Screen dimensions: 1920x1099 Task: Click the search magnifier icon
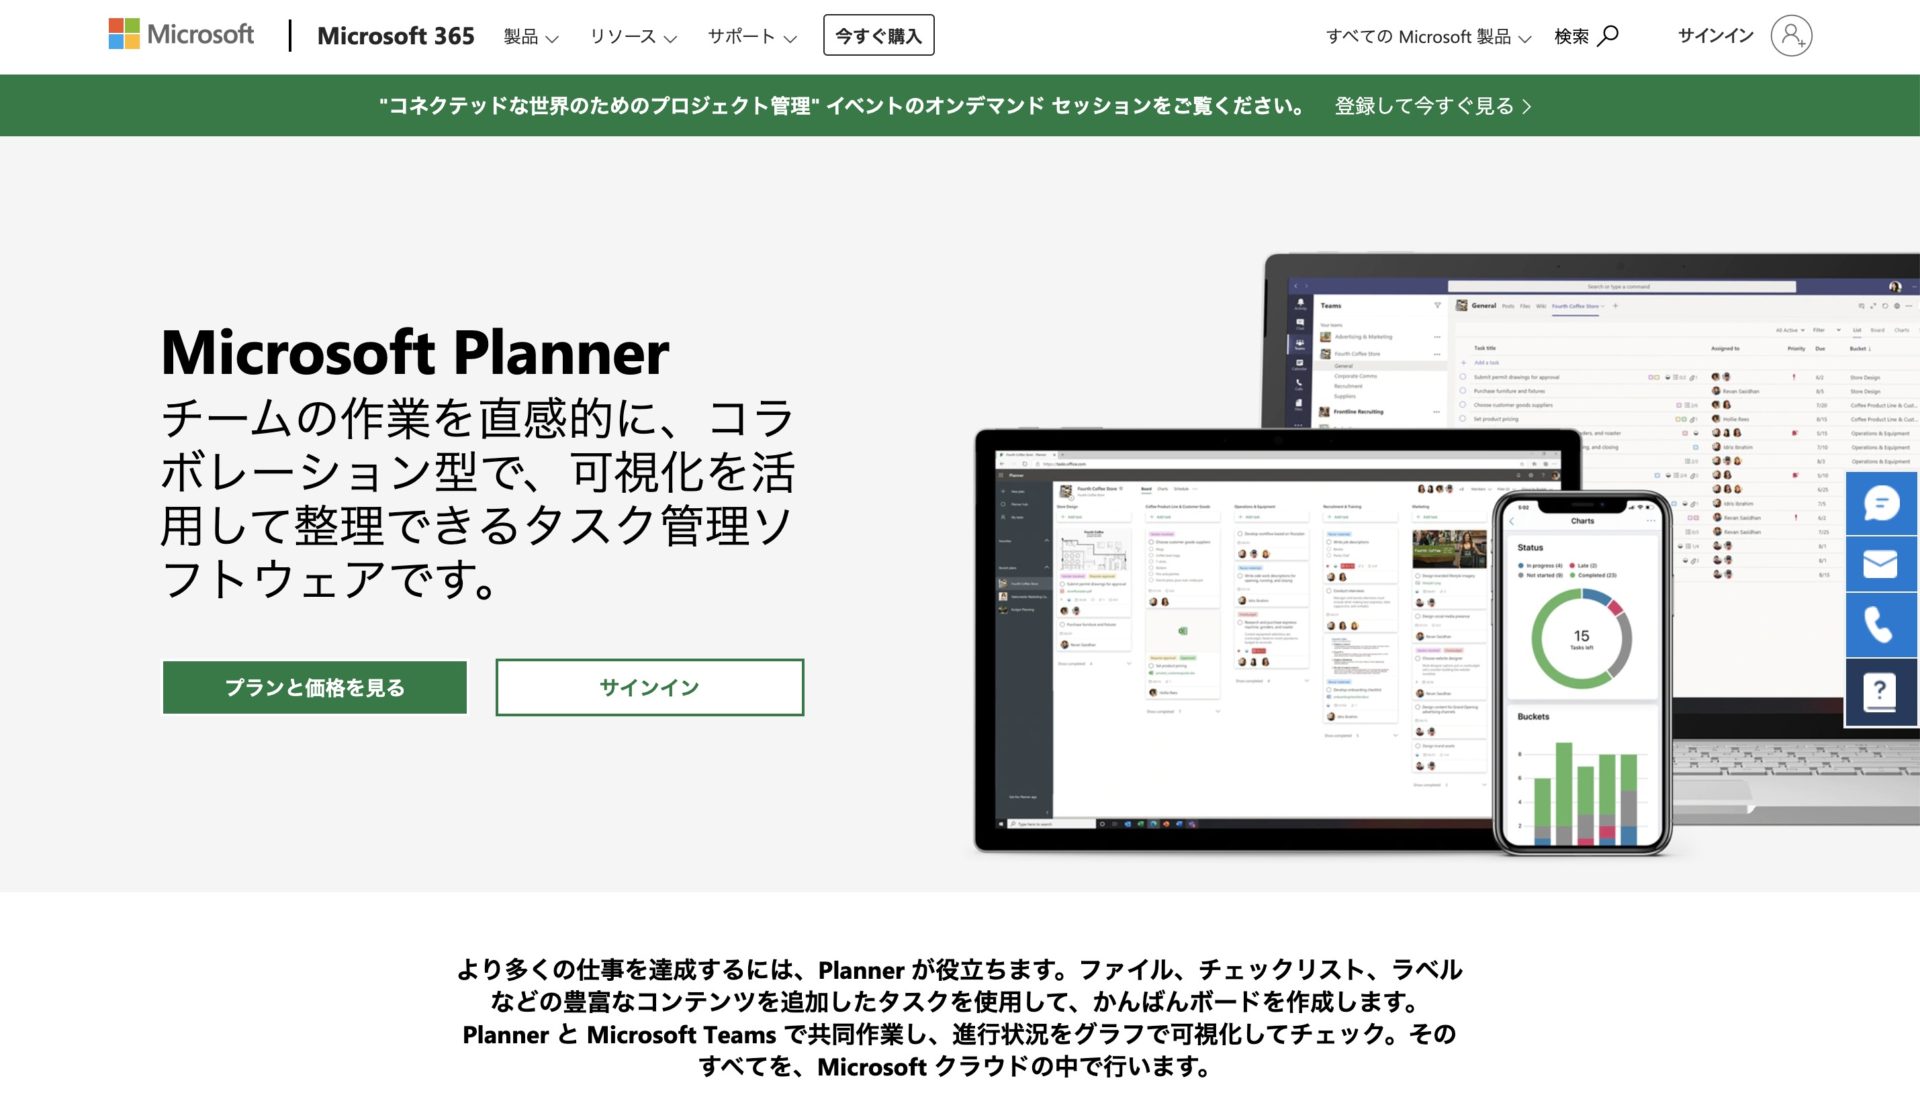click(x=1609, y=35)
